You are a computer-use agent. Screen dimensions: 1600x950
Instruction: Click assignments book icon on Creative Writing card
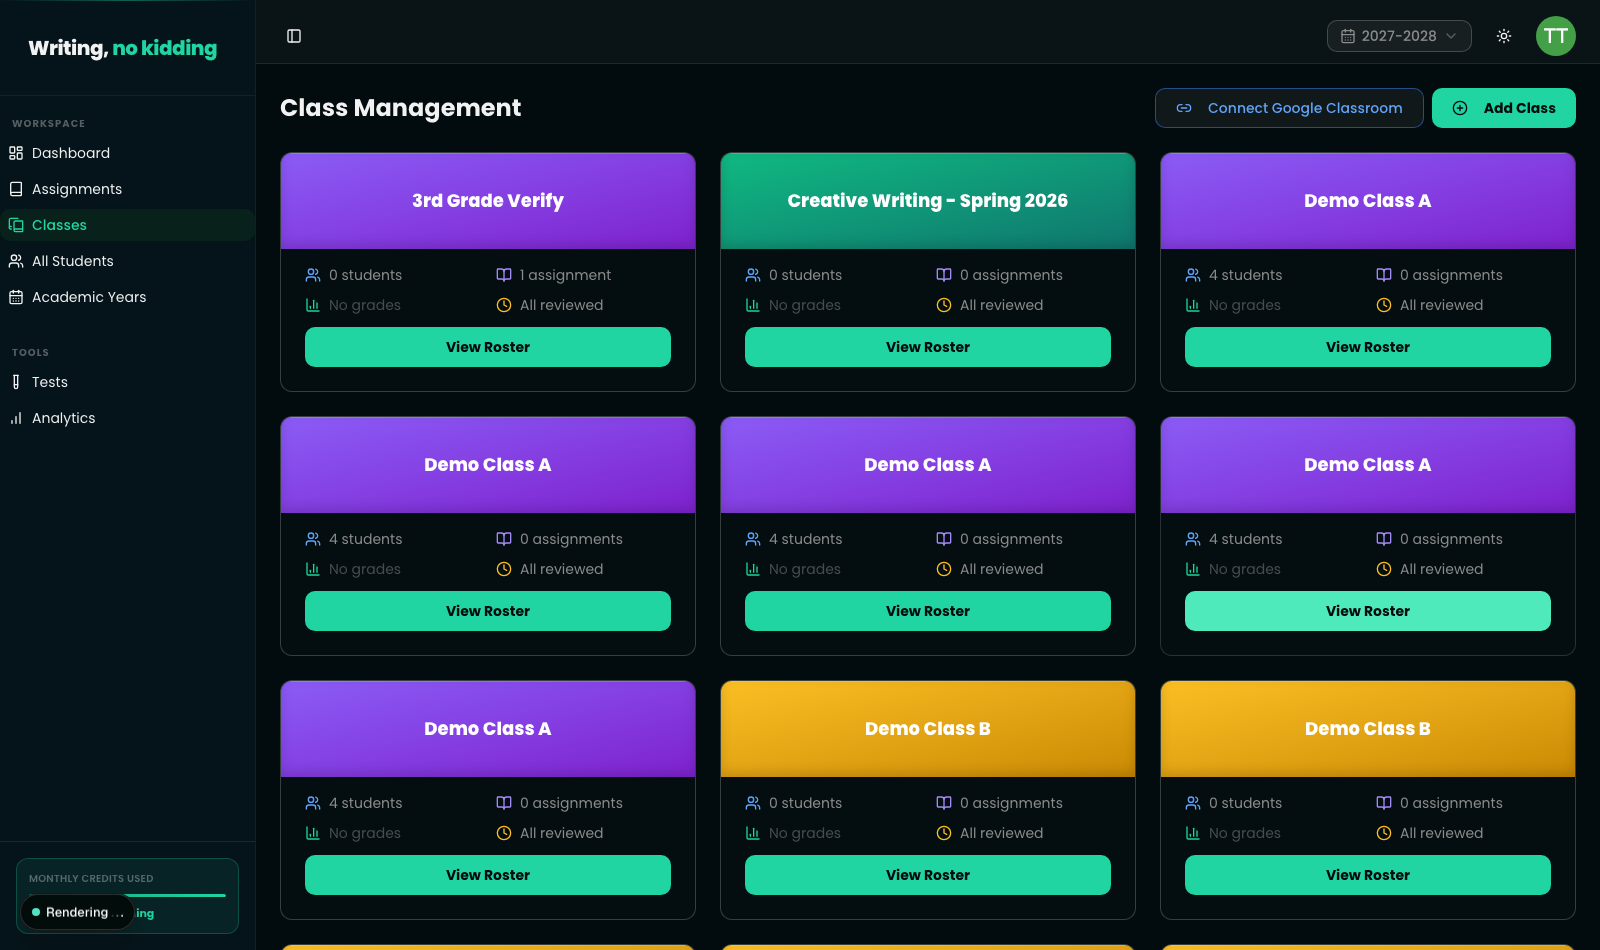click(x=944, y=275)
